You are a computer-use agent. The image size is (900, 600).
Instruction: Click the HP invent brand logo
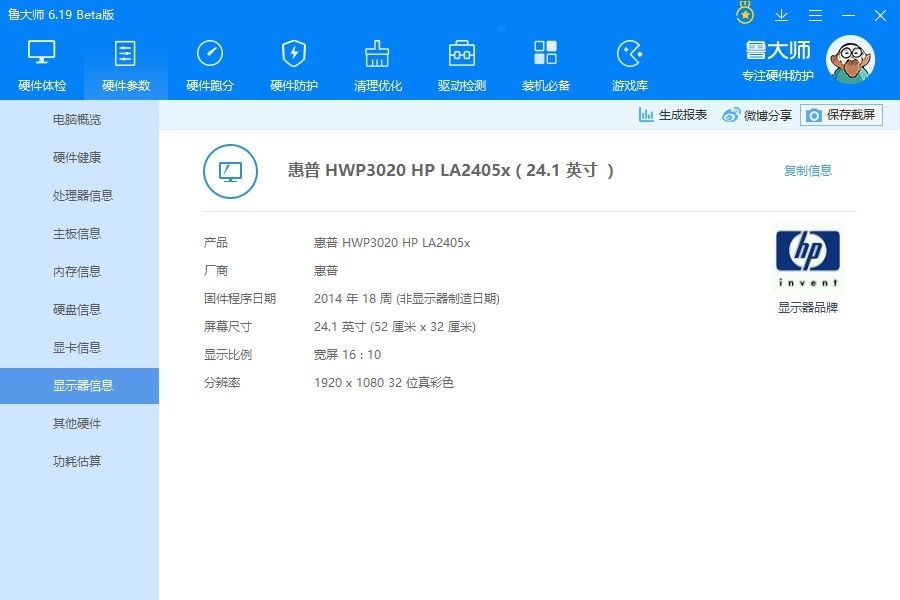click(808, 258)
